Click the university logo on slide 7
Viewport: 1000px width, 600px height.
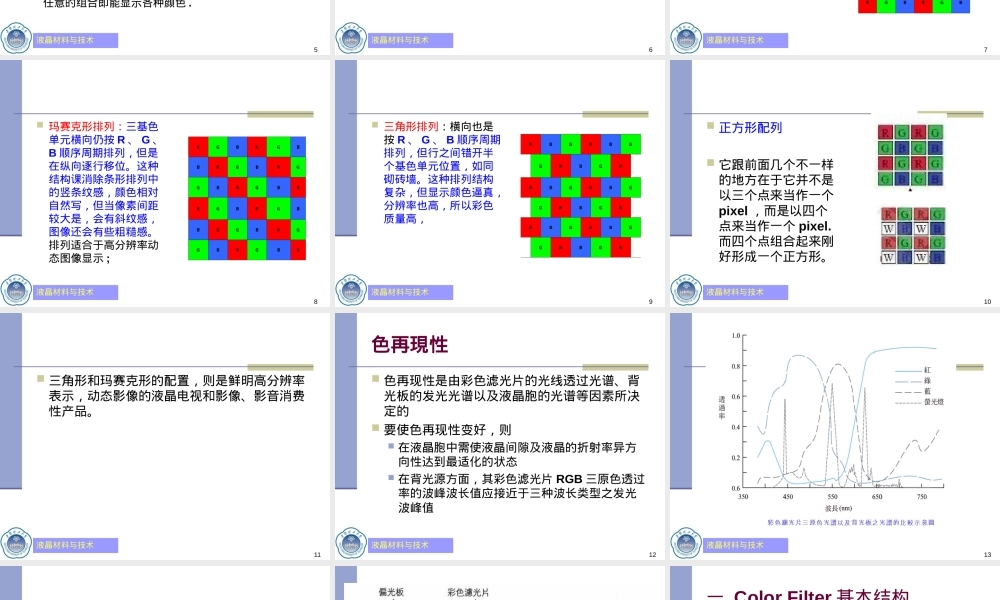tap(686, 38)
